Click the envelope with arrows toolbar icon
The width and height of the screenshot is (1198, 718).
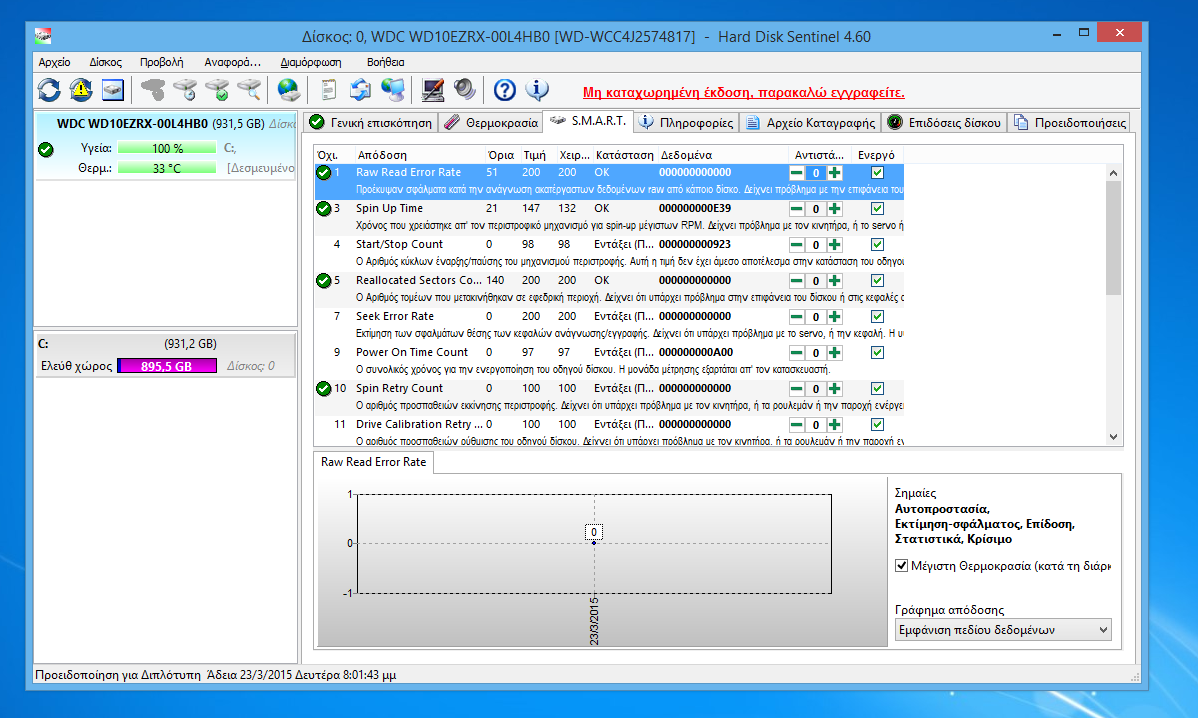click(361, 90)
